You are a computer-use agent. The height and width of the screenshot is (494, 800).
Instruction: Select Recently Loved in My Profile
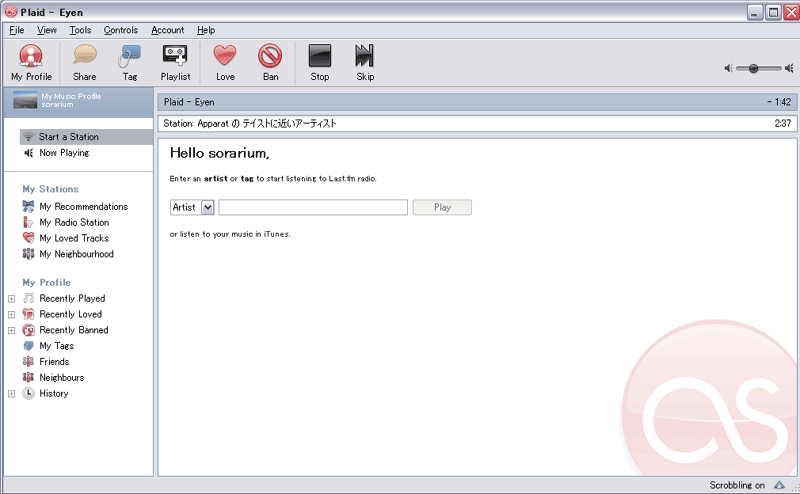coord(70,314)
